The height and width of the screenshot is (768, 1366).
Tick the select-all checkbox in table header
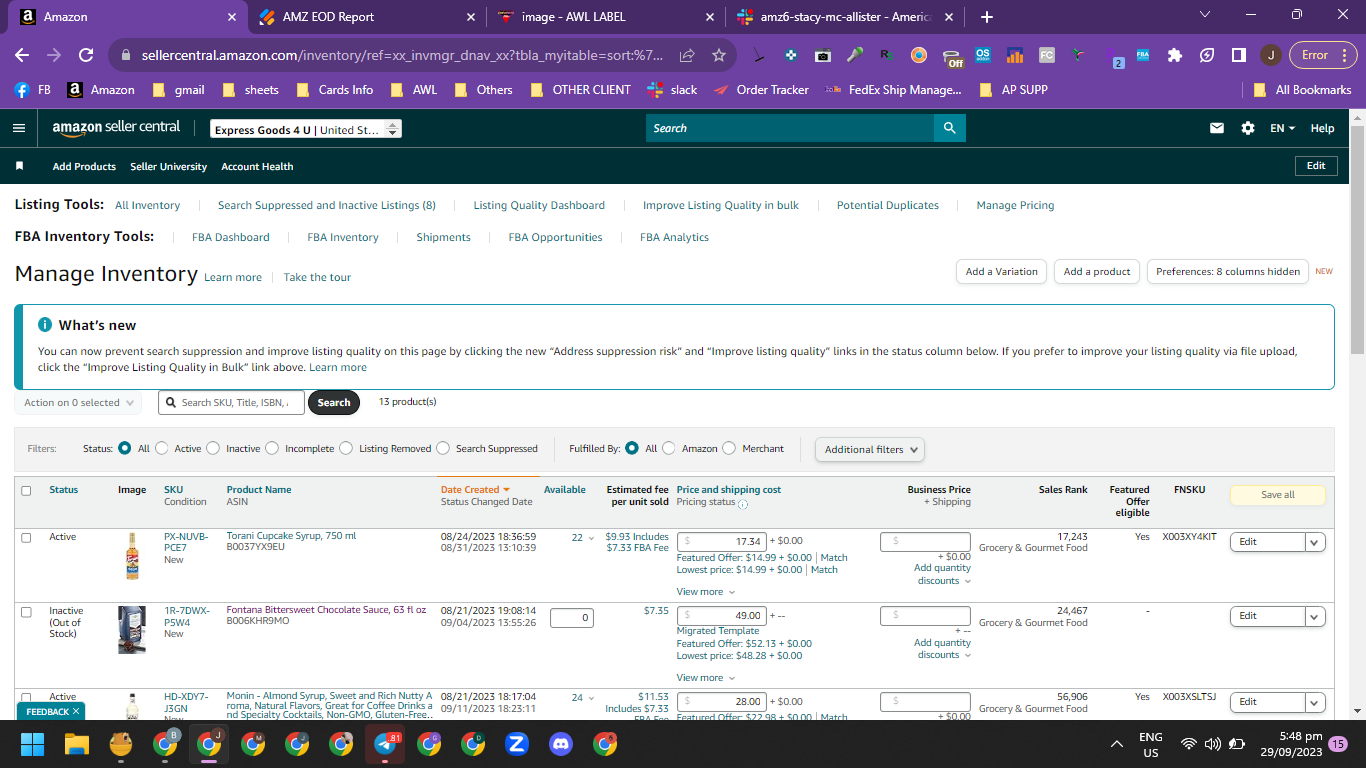click(x=26, y=491)
